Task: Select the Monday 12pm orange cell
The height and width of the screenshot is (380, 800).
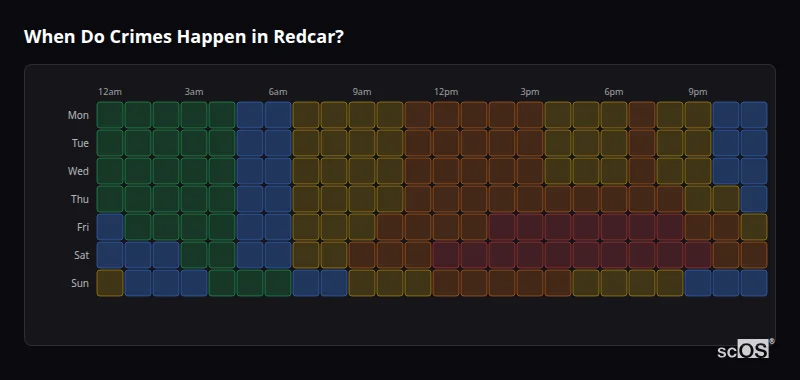Action: coord(446,115)
